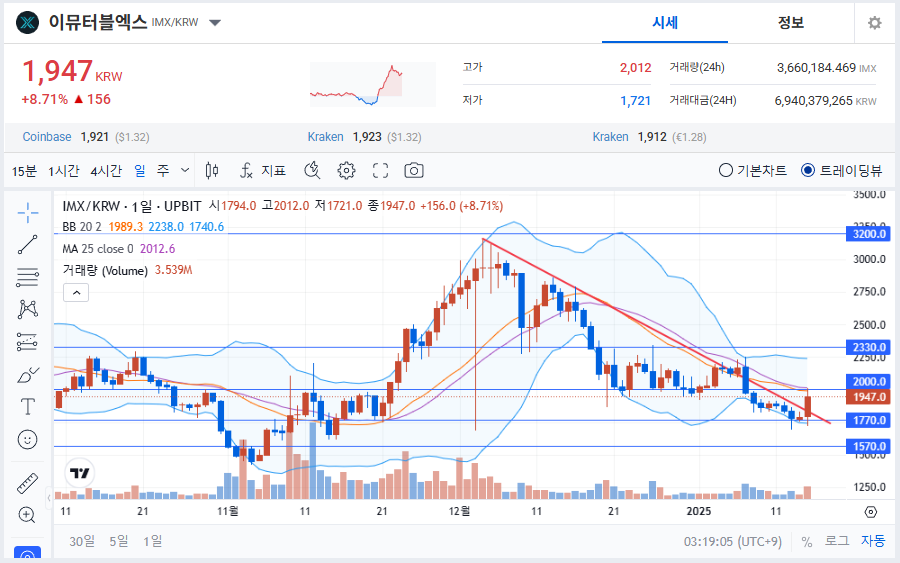Click the low price value 1,721

pos(635,101)
